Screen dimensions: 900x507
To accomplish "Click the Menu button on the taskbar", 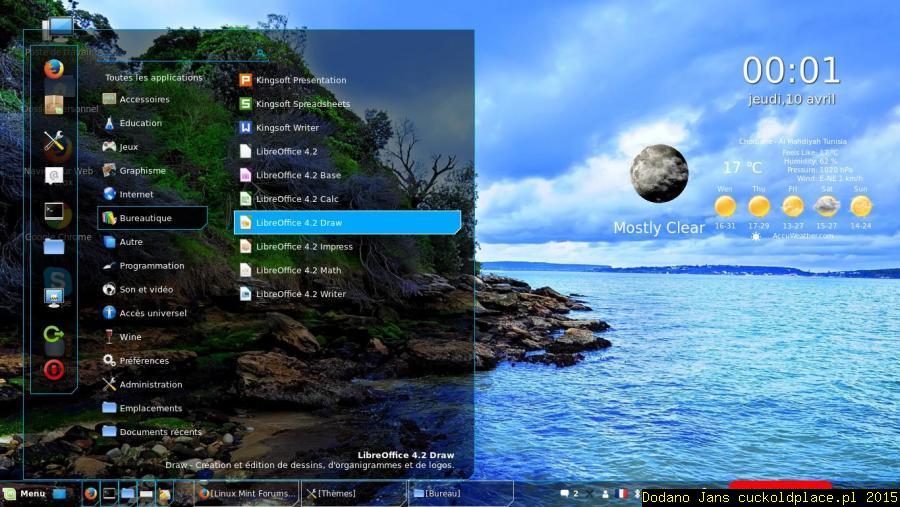I will 25,494.
